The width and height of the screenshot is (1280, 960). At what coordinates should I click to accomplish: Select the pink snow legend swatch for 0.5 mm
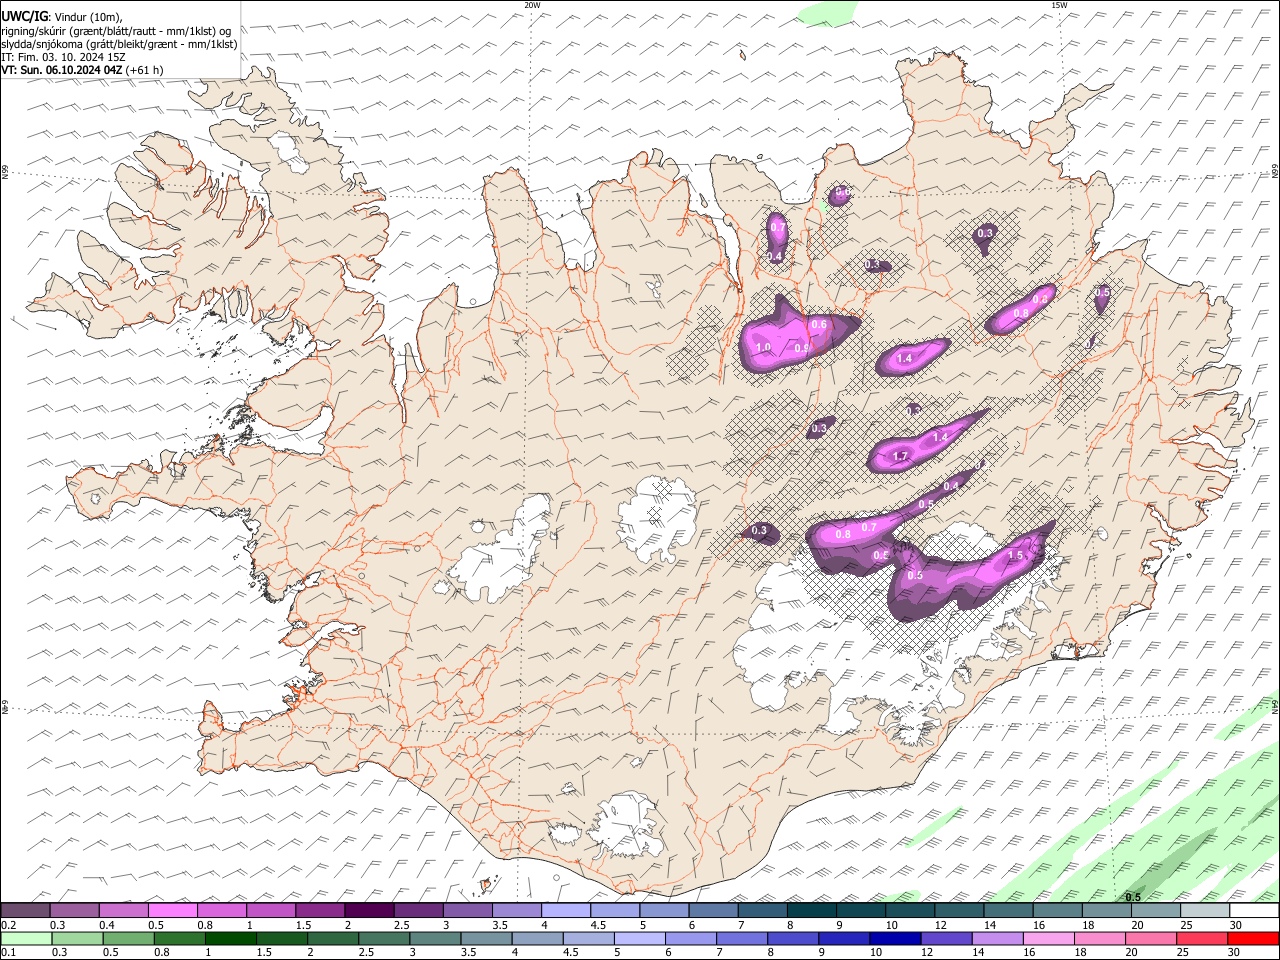pyautogui.click(x=172, y=910)
